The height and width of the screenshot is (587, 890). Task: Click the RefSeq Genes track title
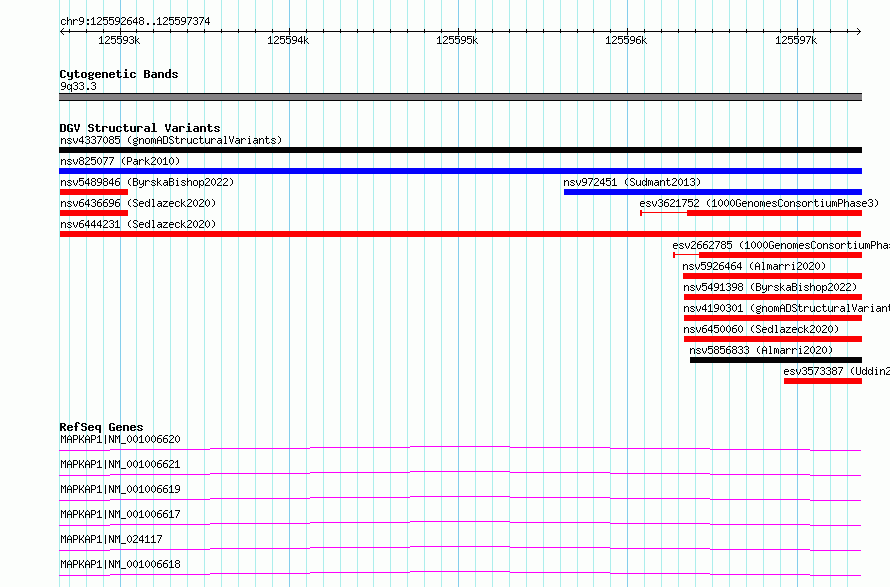(x=101, y=427)
